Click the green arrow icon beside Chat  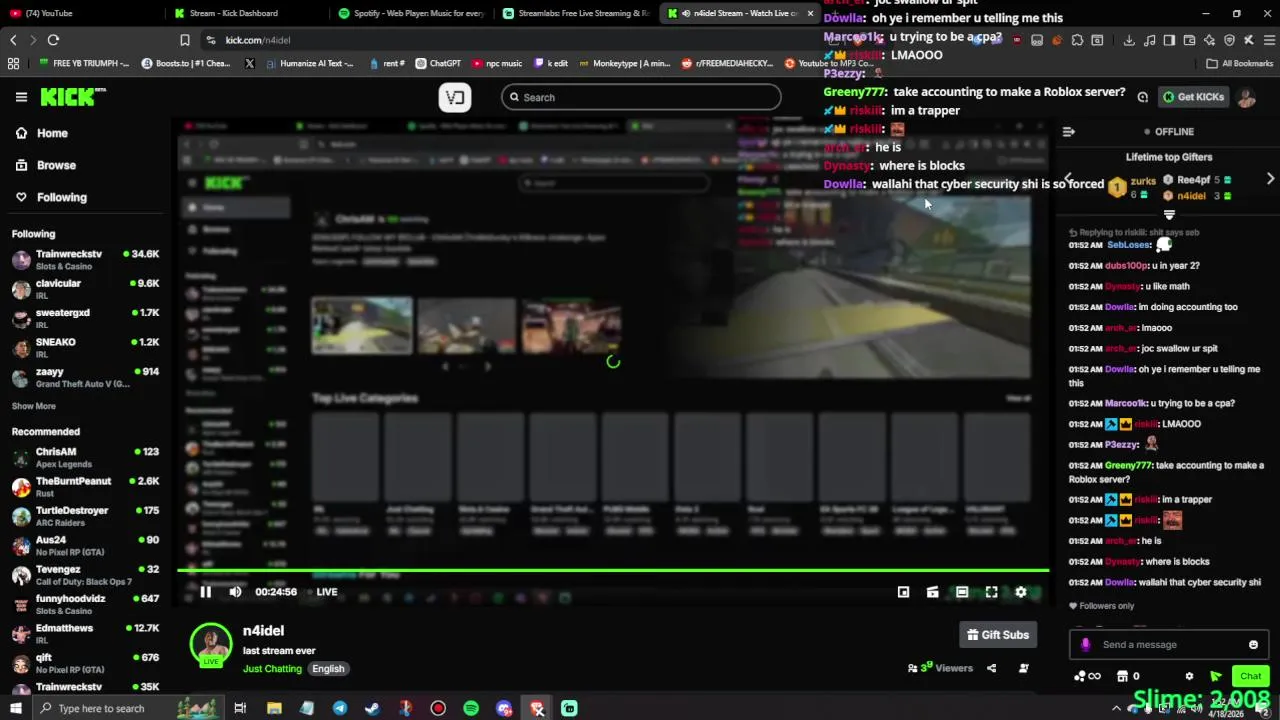point(1216,677)
